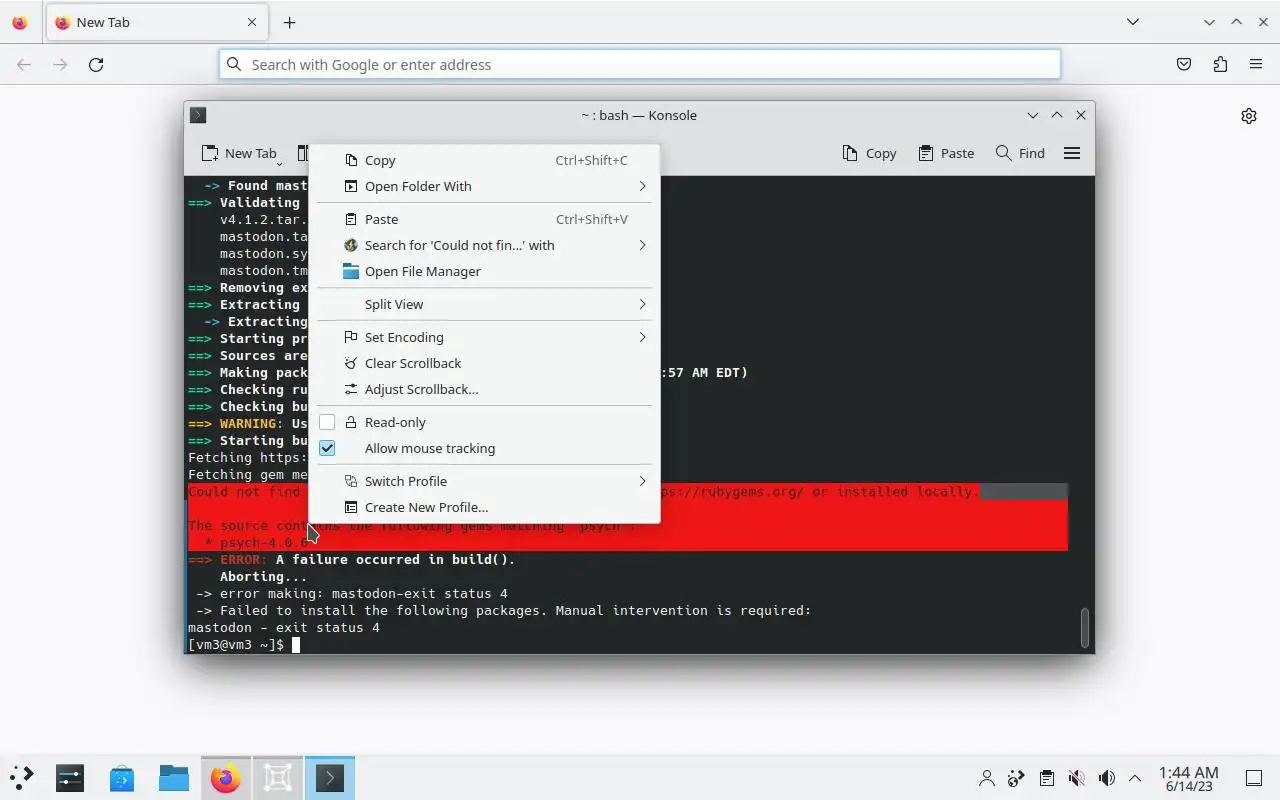Launch Discover software center from taskbar
Screen dimensions: 1280x800
(x=122, y=778)
